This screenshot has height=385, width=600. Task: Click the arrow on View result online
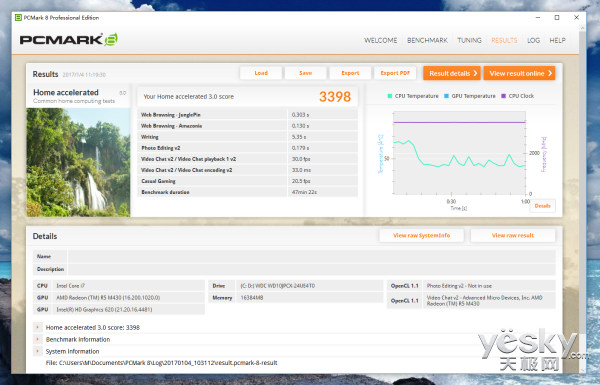[x=550, y=73]
